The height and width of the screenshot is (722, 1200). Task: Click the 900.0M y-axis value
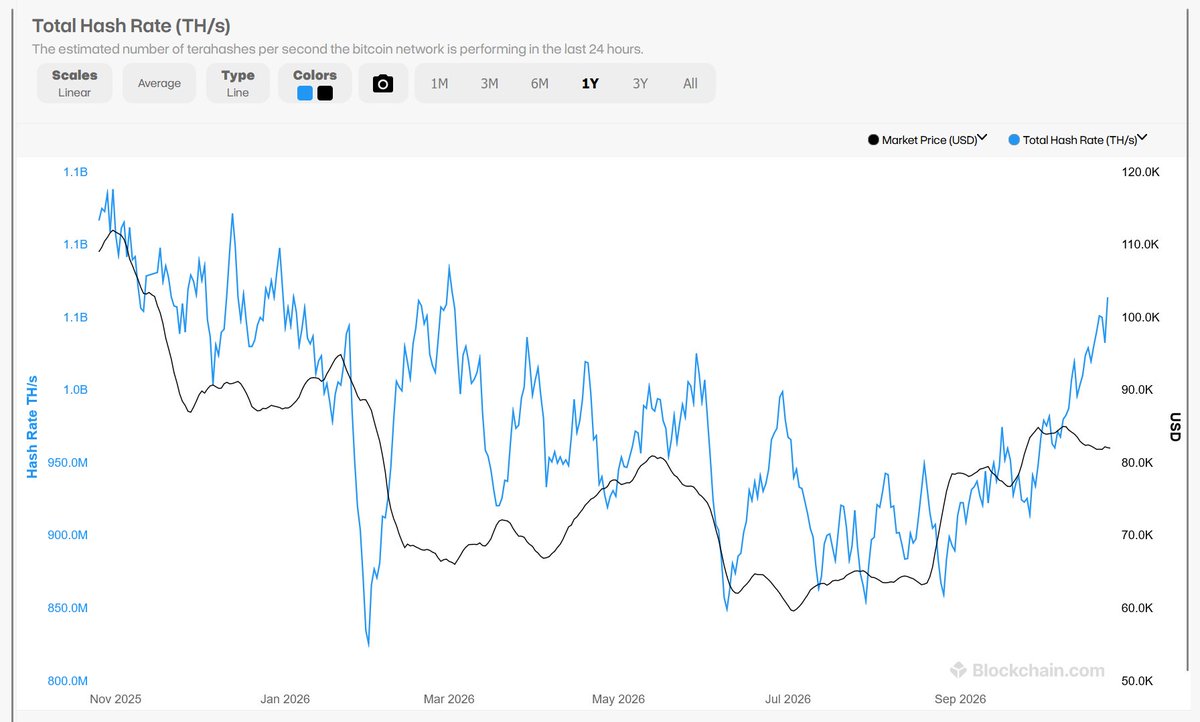(x=68, y=535)
